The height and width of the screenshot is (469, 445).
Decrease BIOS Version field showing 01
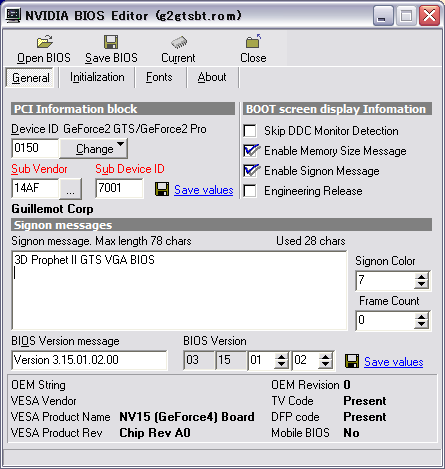pos(281,364)
